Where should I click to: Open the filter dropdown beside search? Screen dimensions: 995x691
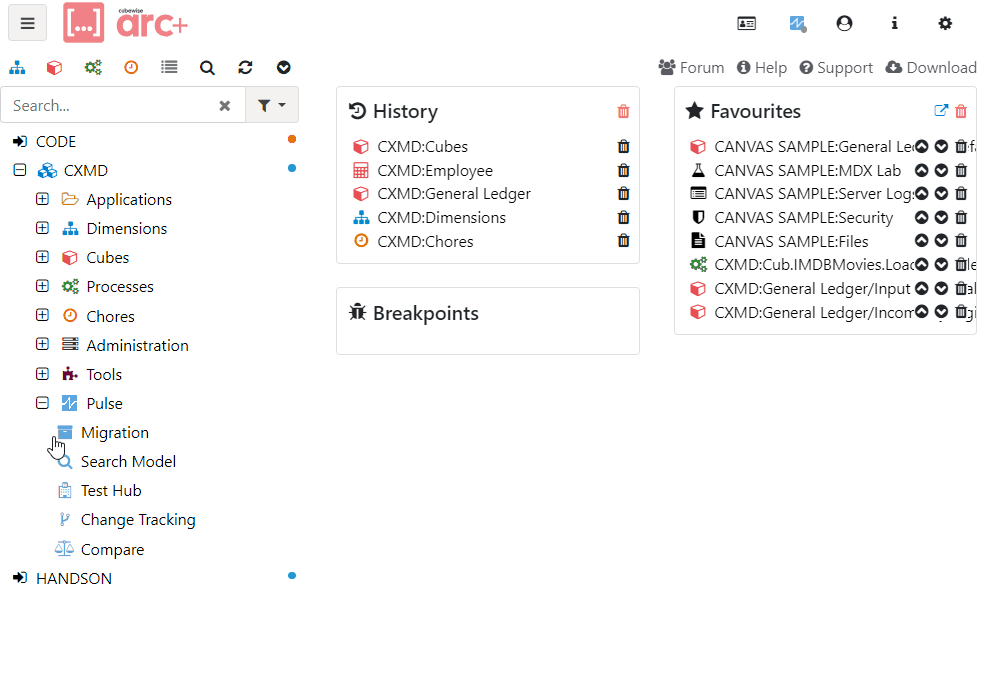point(271,105)
